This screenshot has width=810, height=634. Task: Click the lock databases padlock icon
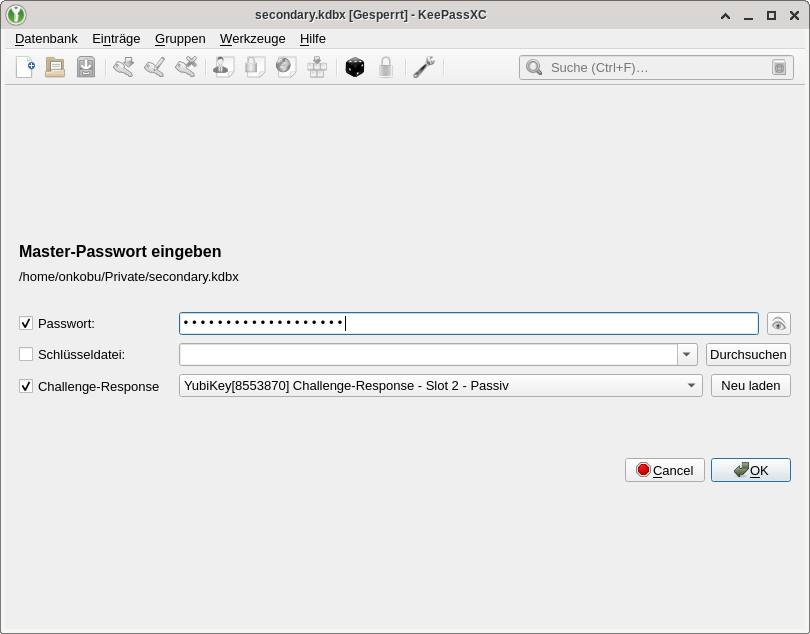click(x=385, y=67)
